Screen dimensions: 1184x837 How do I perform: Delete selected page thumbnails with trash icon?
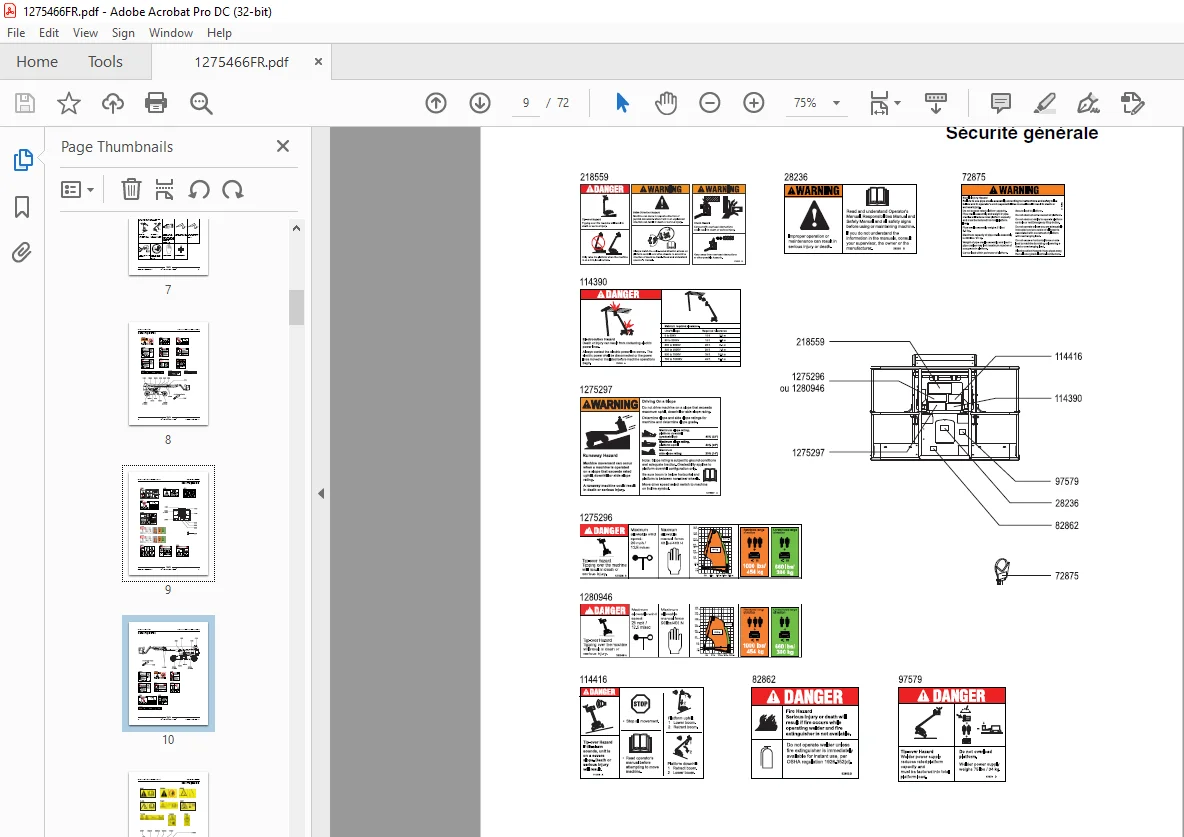[x=131, y=190]
